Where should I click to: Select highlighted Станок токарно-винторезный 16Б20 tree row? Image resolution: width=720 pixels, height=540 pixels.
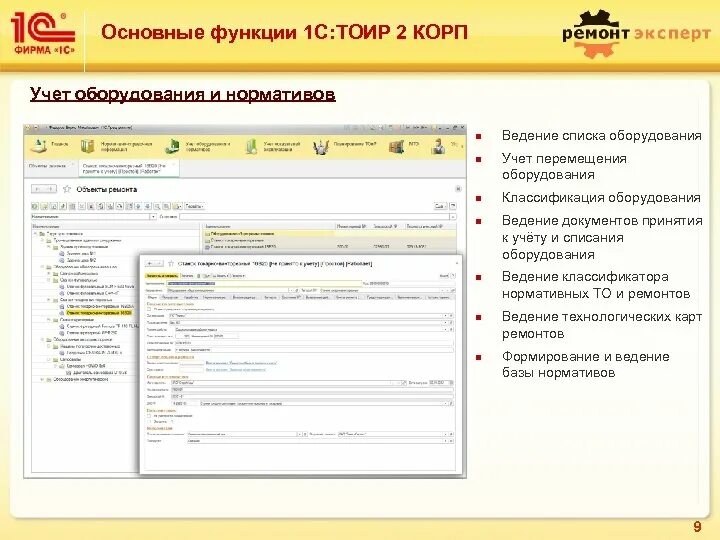pos(99,313)
